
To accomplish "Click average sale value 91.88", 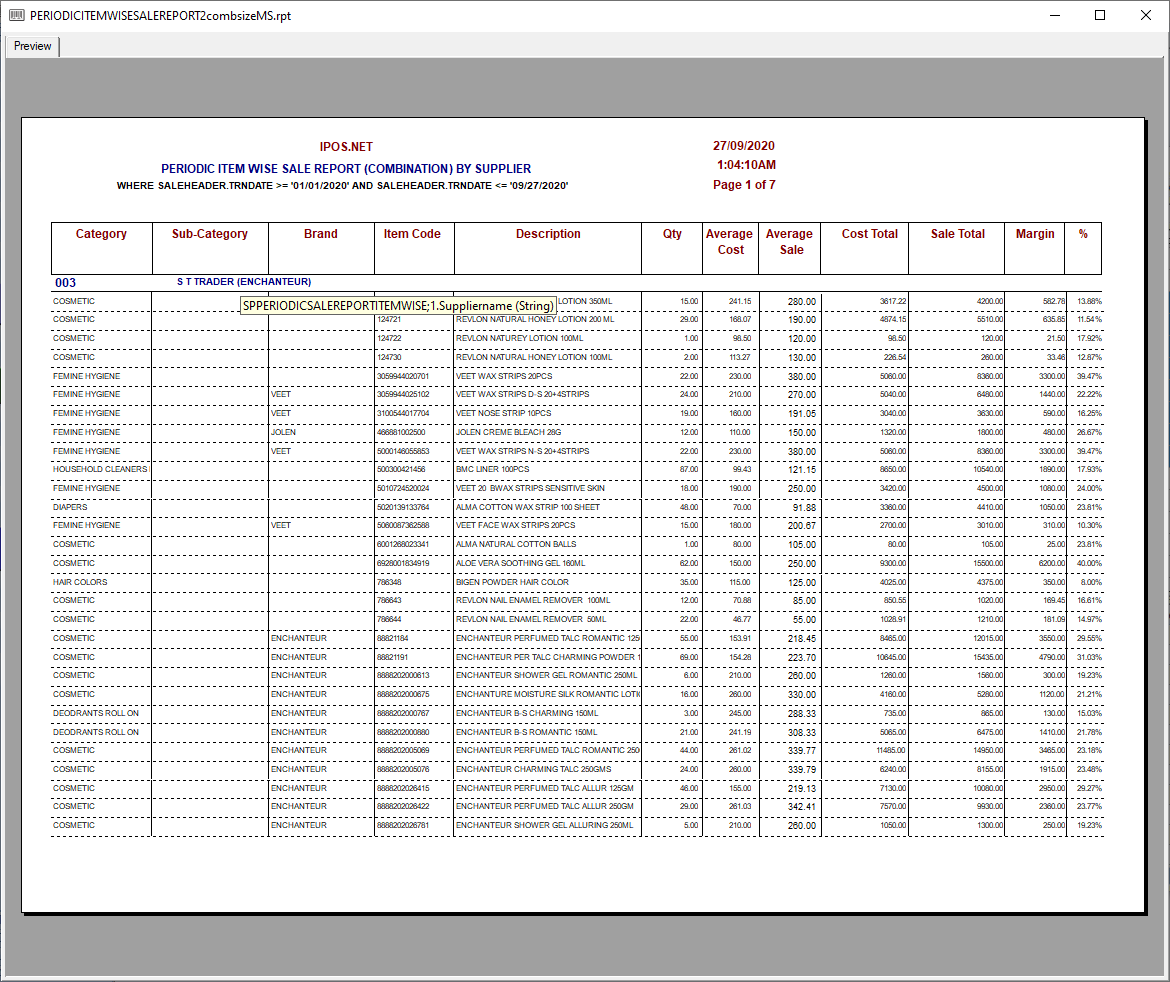I will tap(804, 507).
